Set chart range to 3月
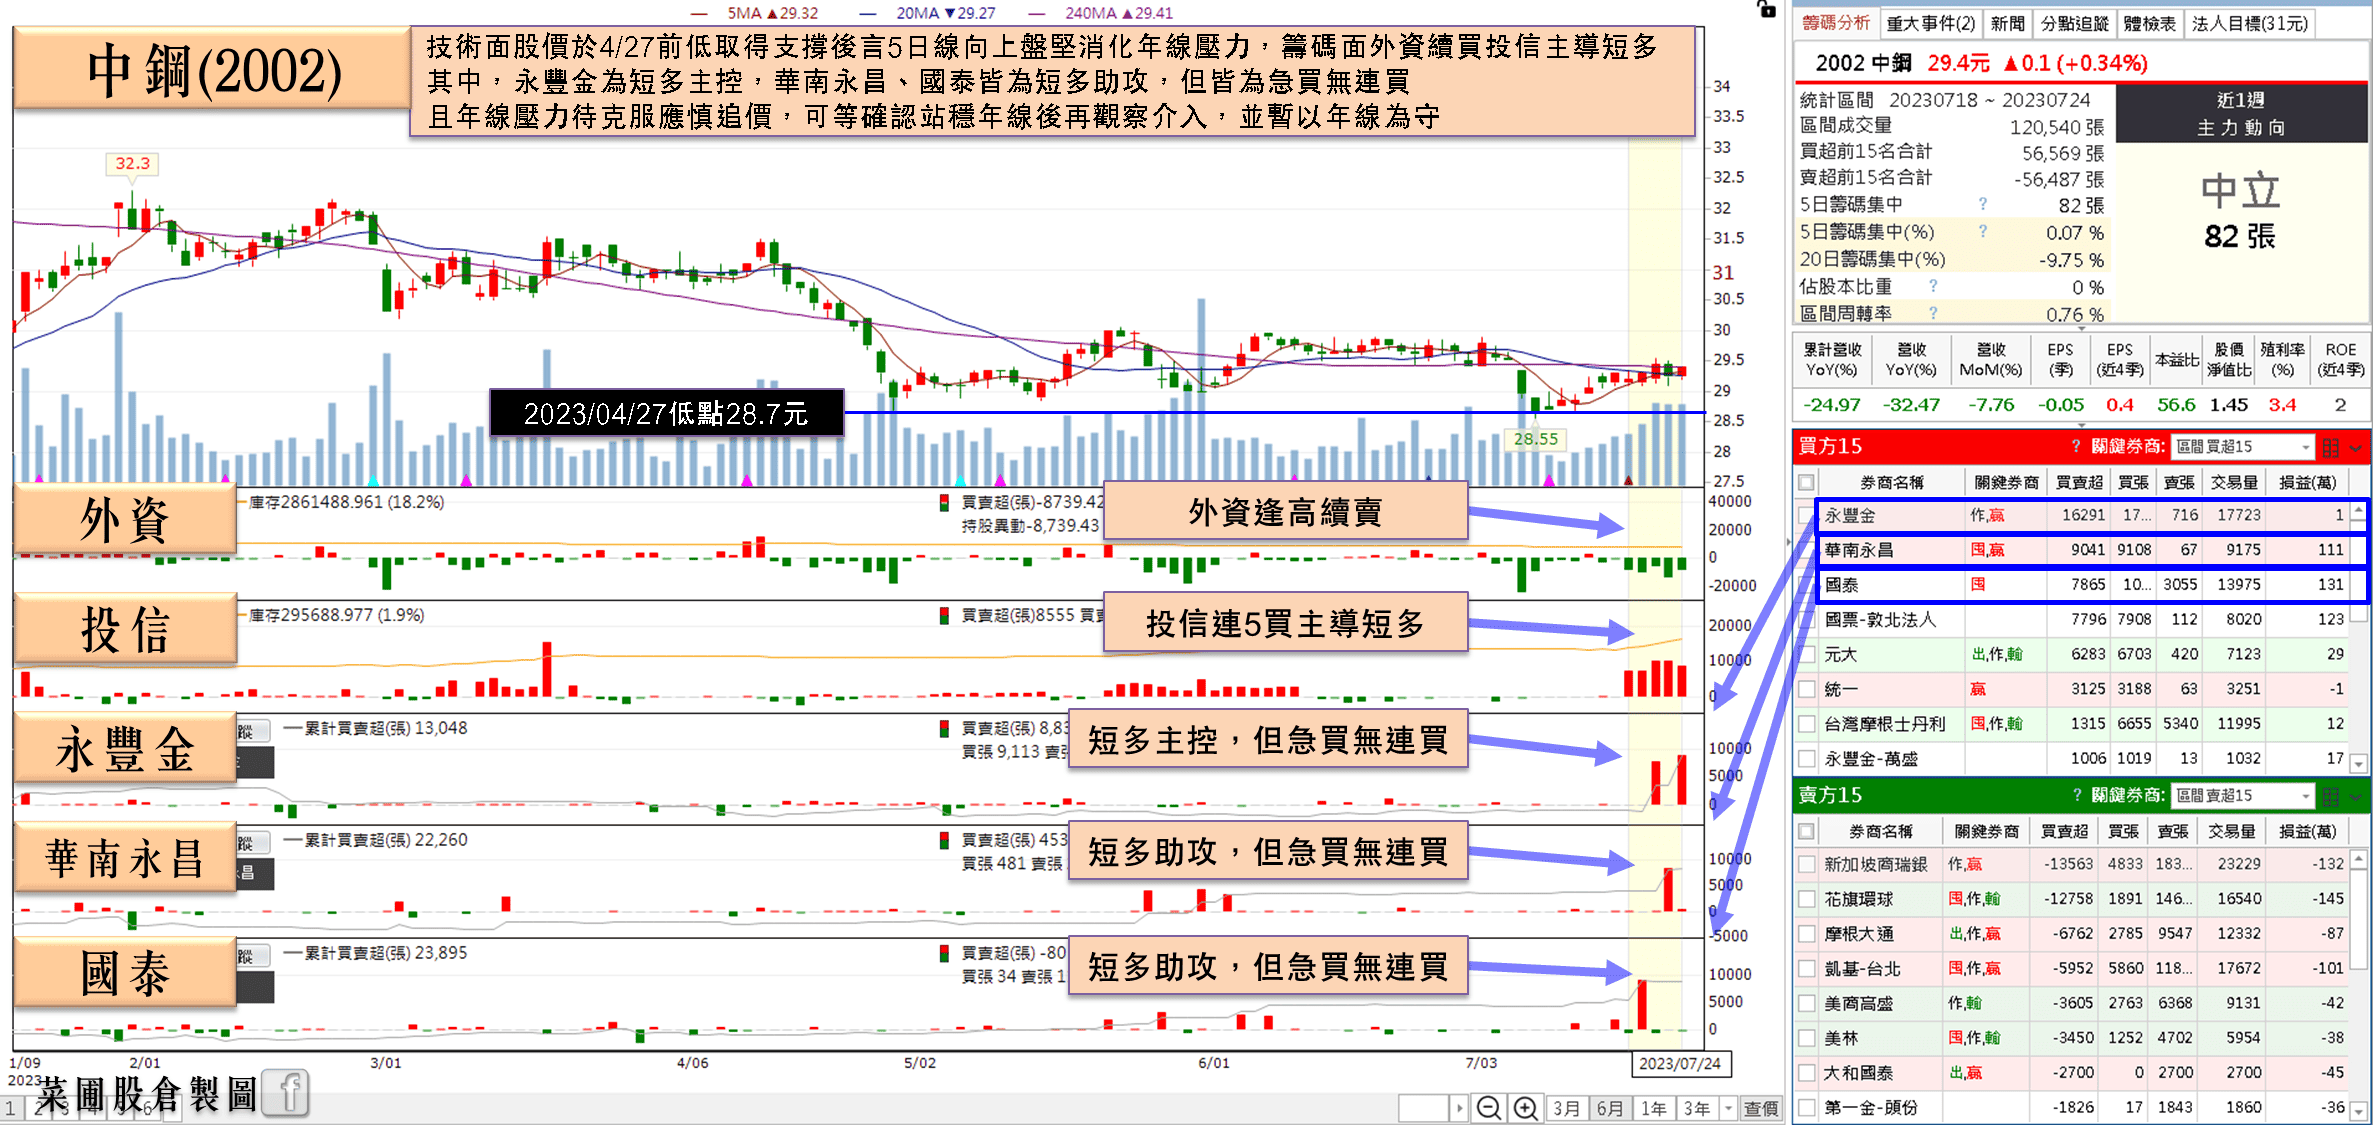The image size is (2373, 1147). point(1567,1108)
